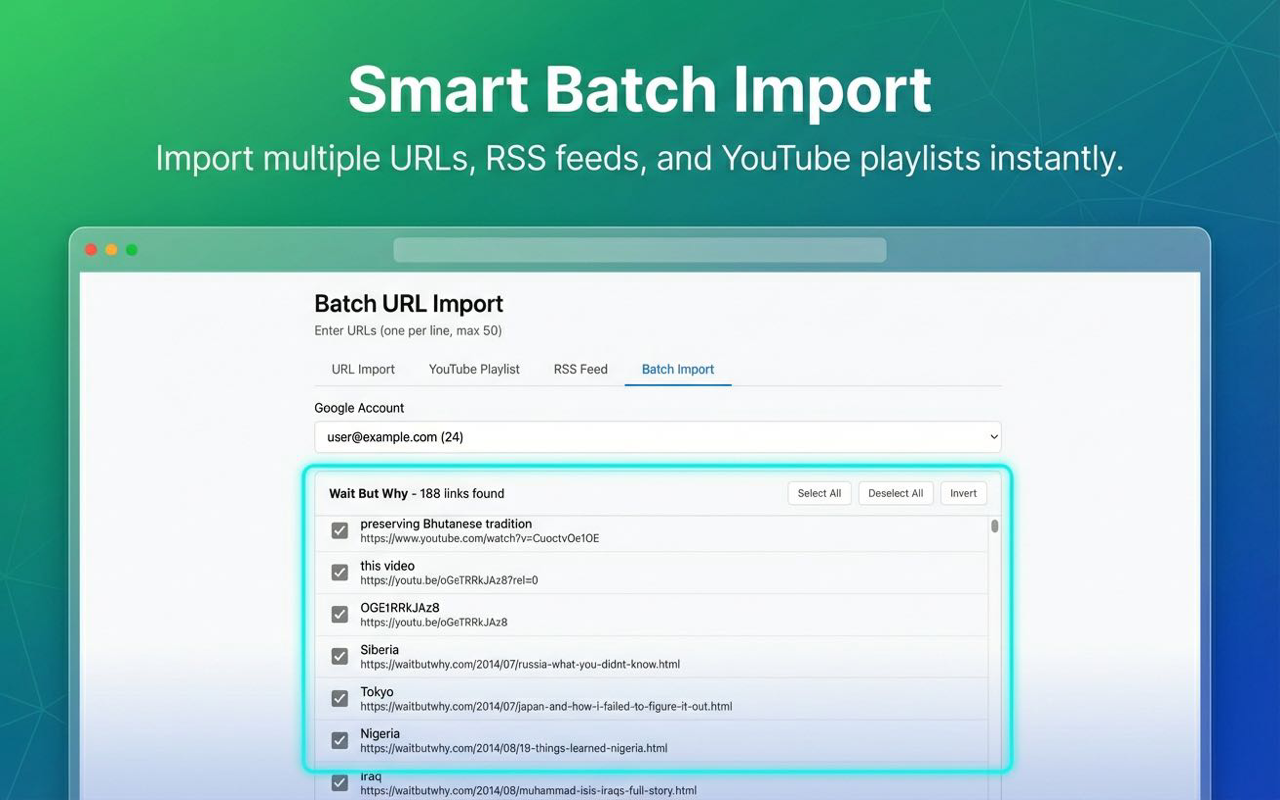Toggle the checkbox for this video
The height and width of the screenshot is (800, 1280).
tap(339, 572)
